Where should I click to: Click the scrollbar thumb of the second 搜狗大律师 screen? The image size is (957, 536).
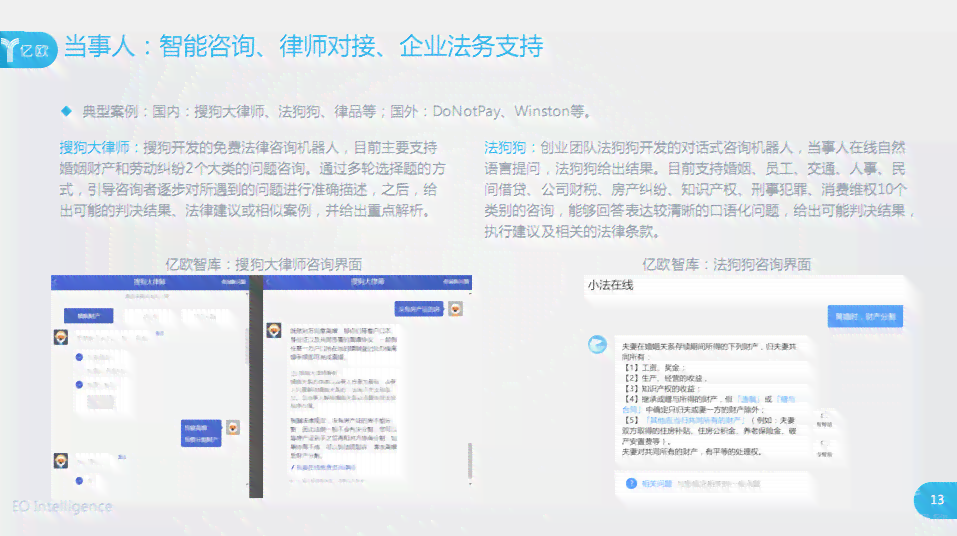pyautogui.click(x=470, y=461)
